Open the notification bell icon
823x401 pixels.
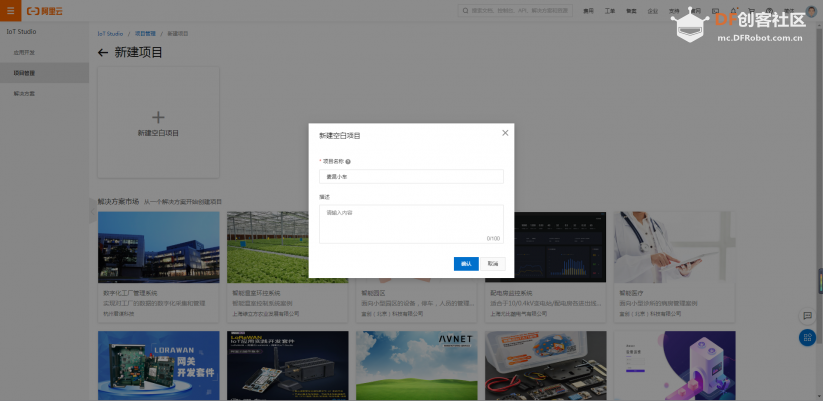(733, 10)
